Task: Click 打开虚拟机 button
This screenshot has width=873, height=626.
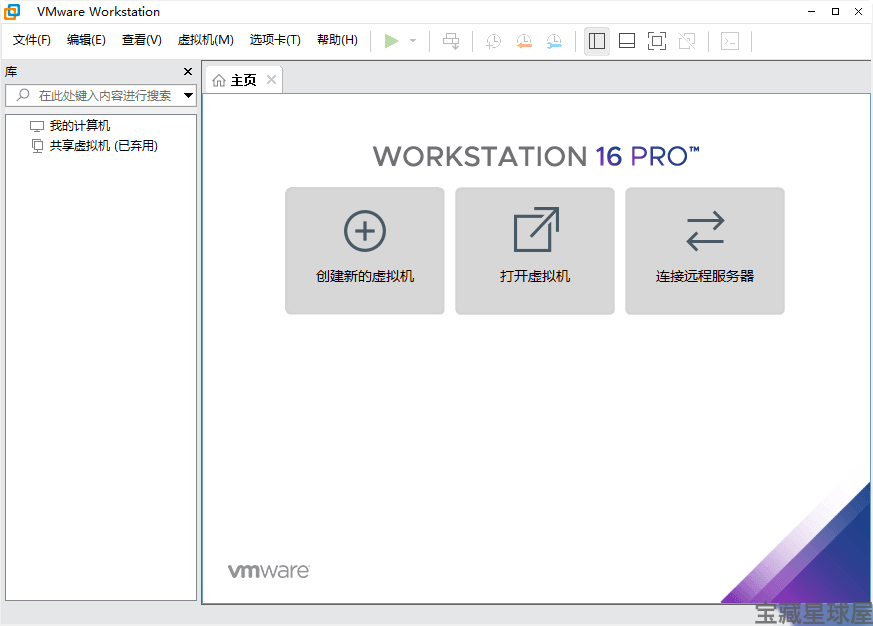Action: click(535, 251)
